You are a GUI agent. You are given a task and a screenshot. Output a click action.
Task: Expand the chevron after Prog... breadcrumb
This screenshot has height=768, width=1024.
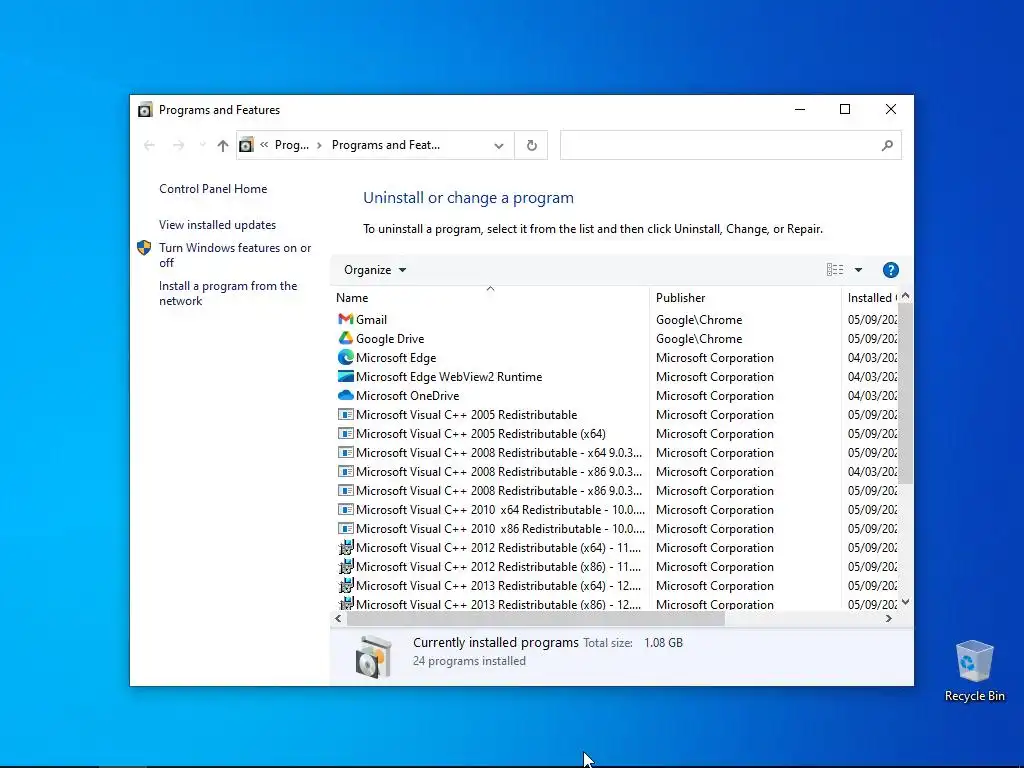[x=319, y=145]
